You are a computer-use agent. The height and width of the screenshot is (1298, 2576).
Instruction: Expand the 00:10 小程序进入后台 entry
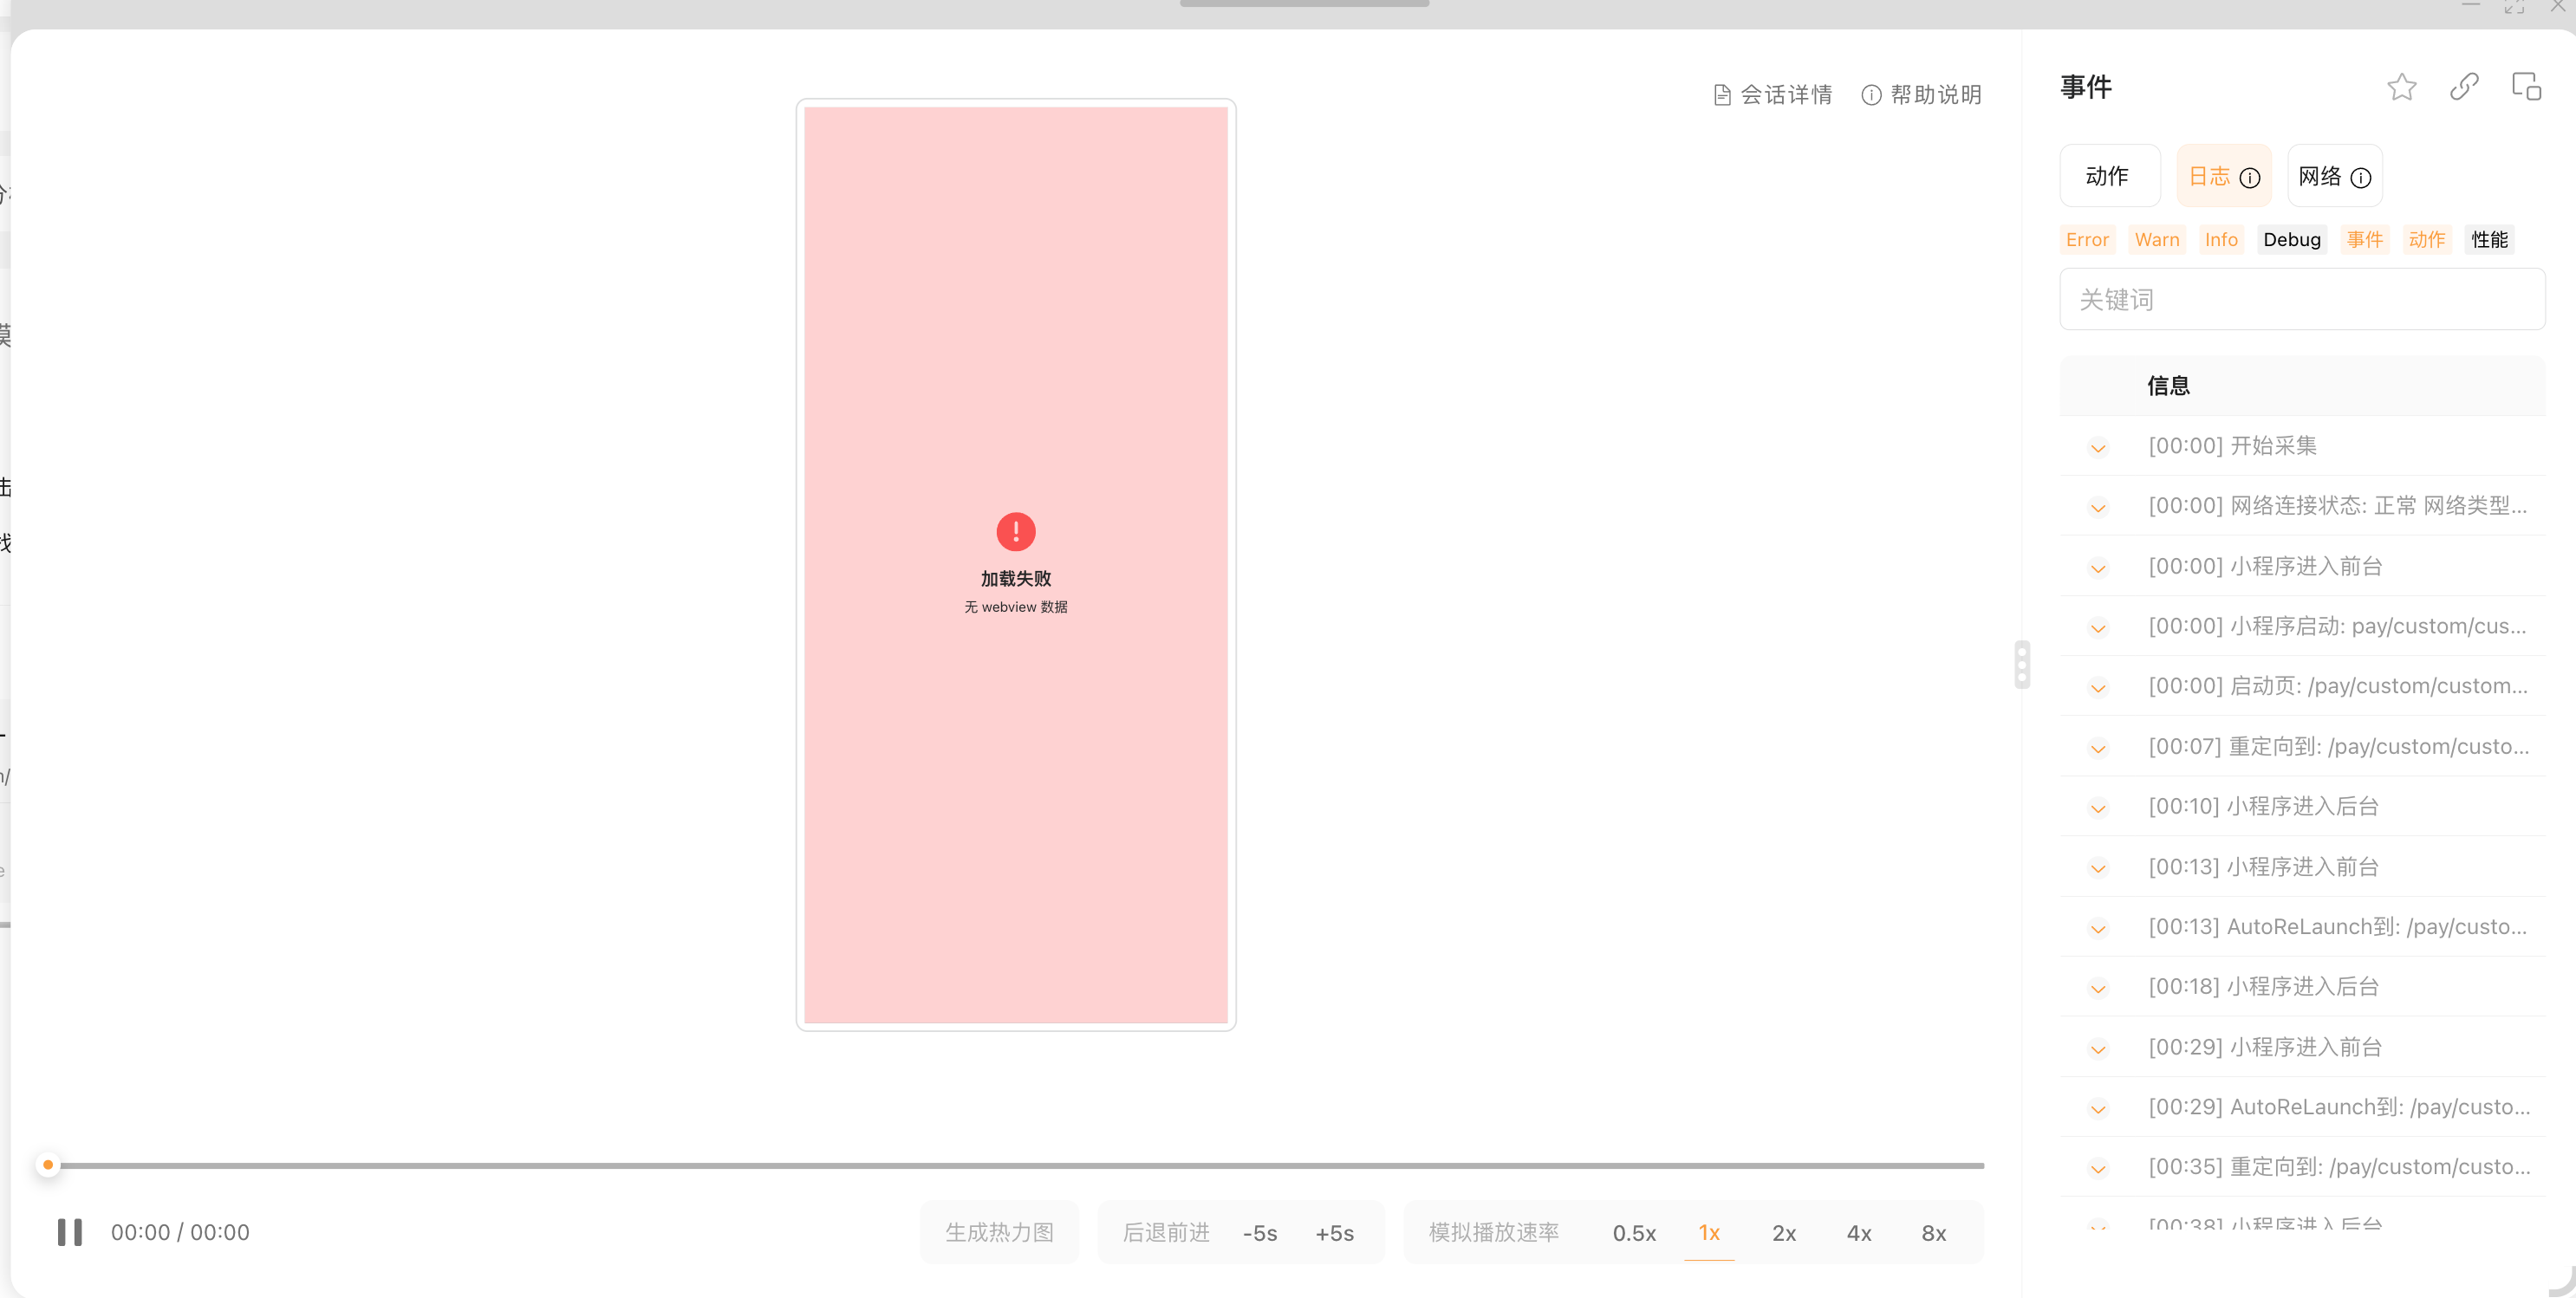[2098, 808]
